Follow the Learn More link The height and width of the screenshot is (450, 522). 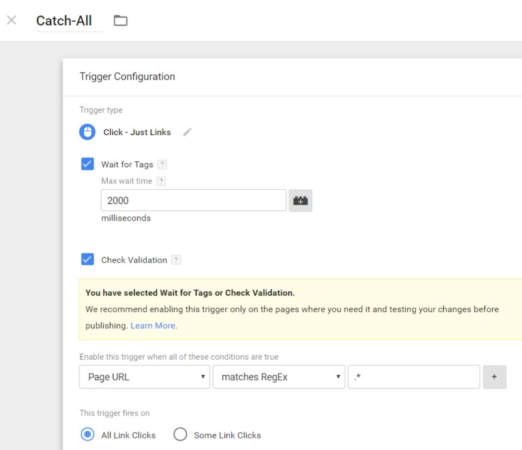pyautogui.click(x=153, y=326)
